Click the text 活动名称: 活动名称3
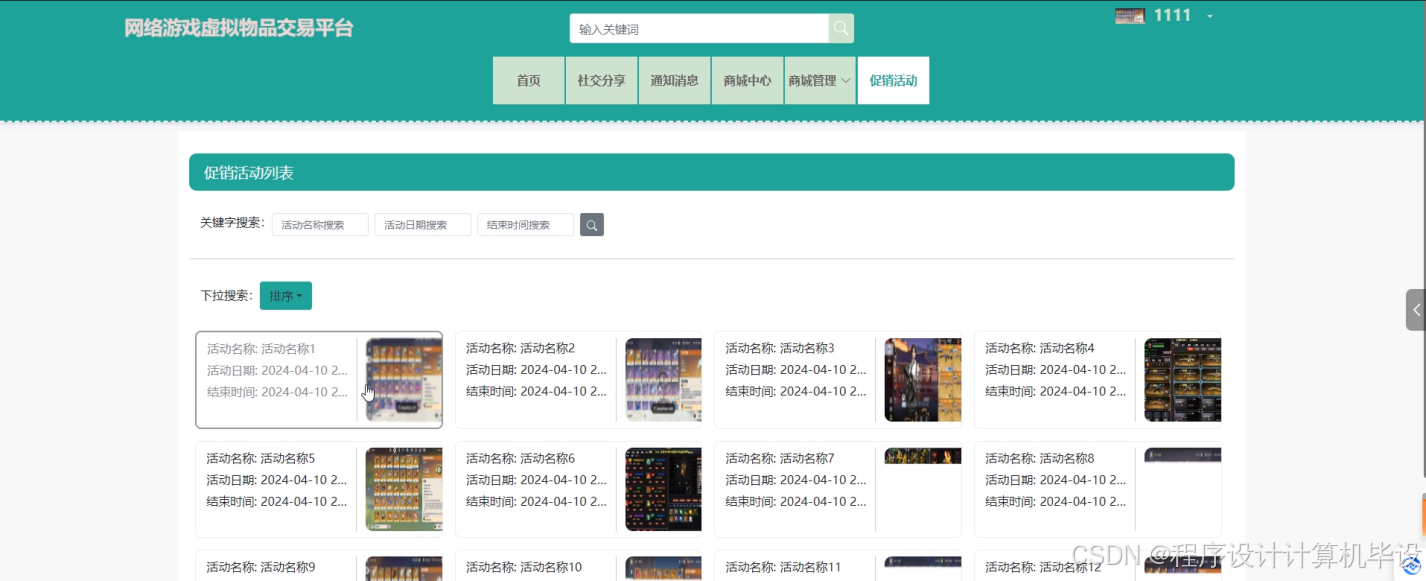Viewport: 1426px width, 581px height. coord(780,348)
